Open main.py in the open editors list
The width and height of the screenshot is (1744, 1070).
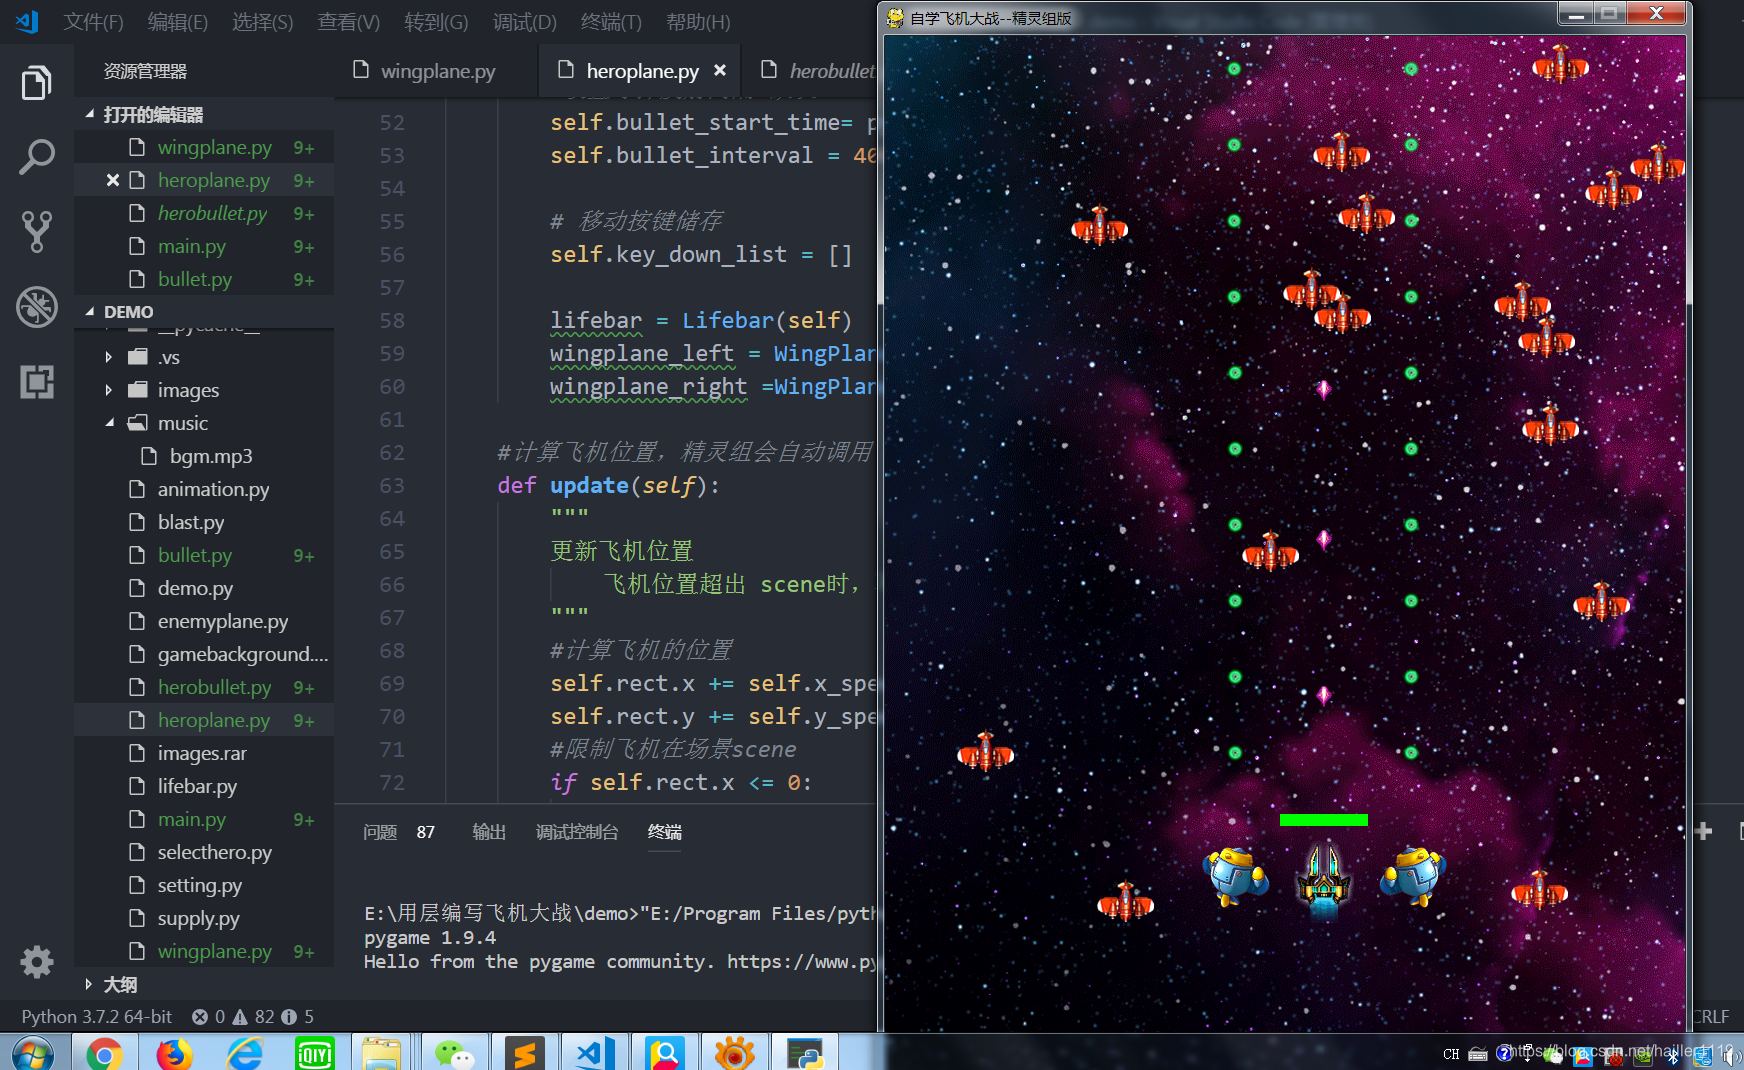[191, 246]
